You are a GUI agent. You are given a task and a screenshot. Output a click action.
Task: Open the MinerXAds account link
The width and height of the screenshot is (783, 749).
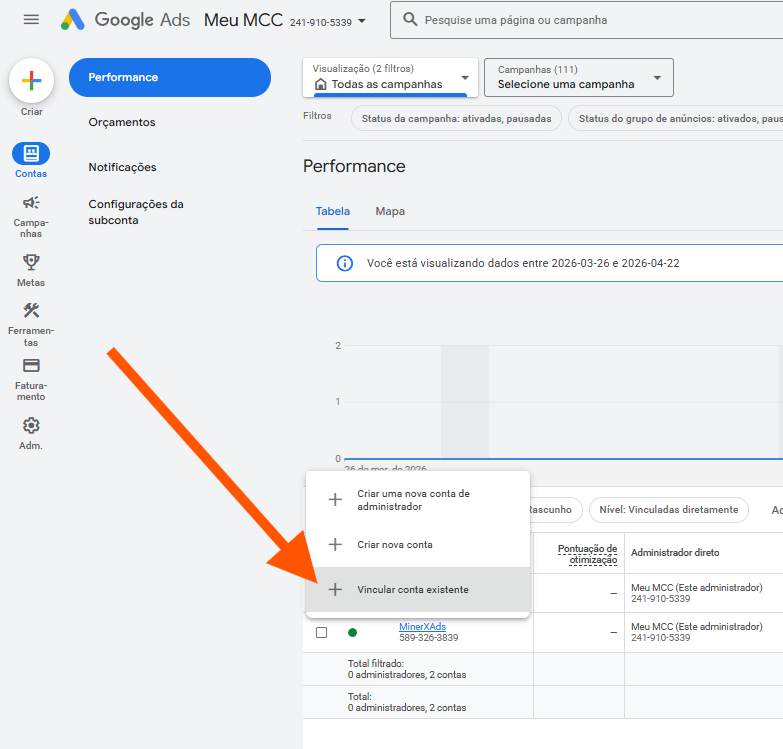tap(422, 626)
